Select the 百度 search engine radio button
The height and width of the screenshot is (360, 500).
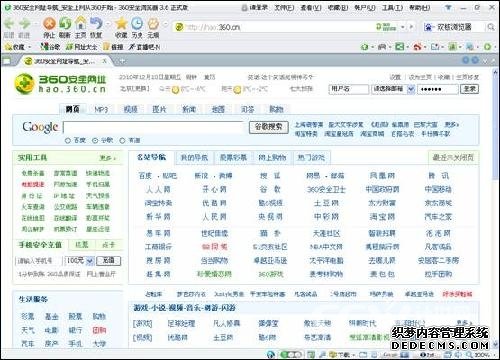[x=68, y=141]
